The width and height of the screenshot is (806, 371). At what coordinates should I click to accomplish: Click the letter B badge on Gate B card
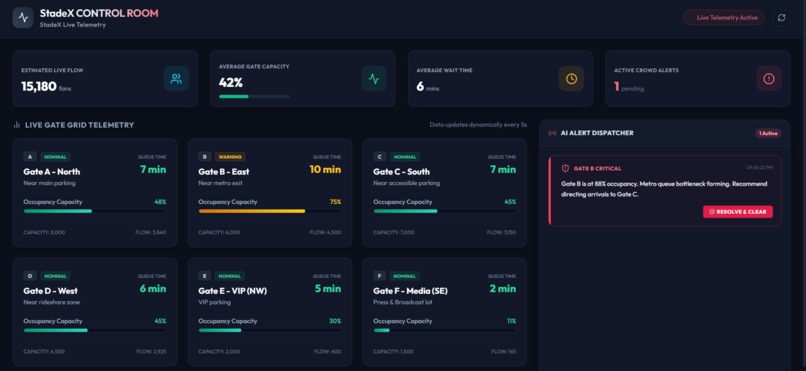coord(204,157)
